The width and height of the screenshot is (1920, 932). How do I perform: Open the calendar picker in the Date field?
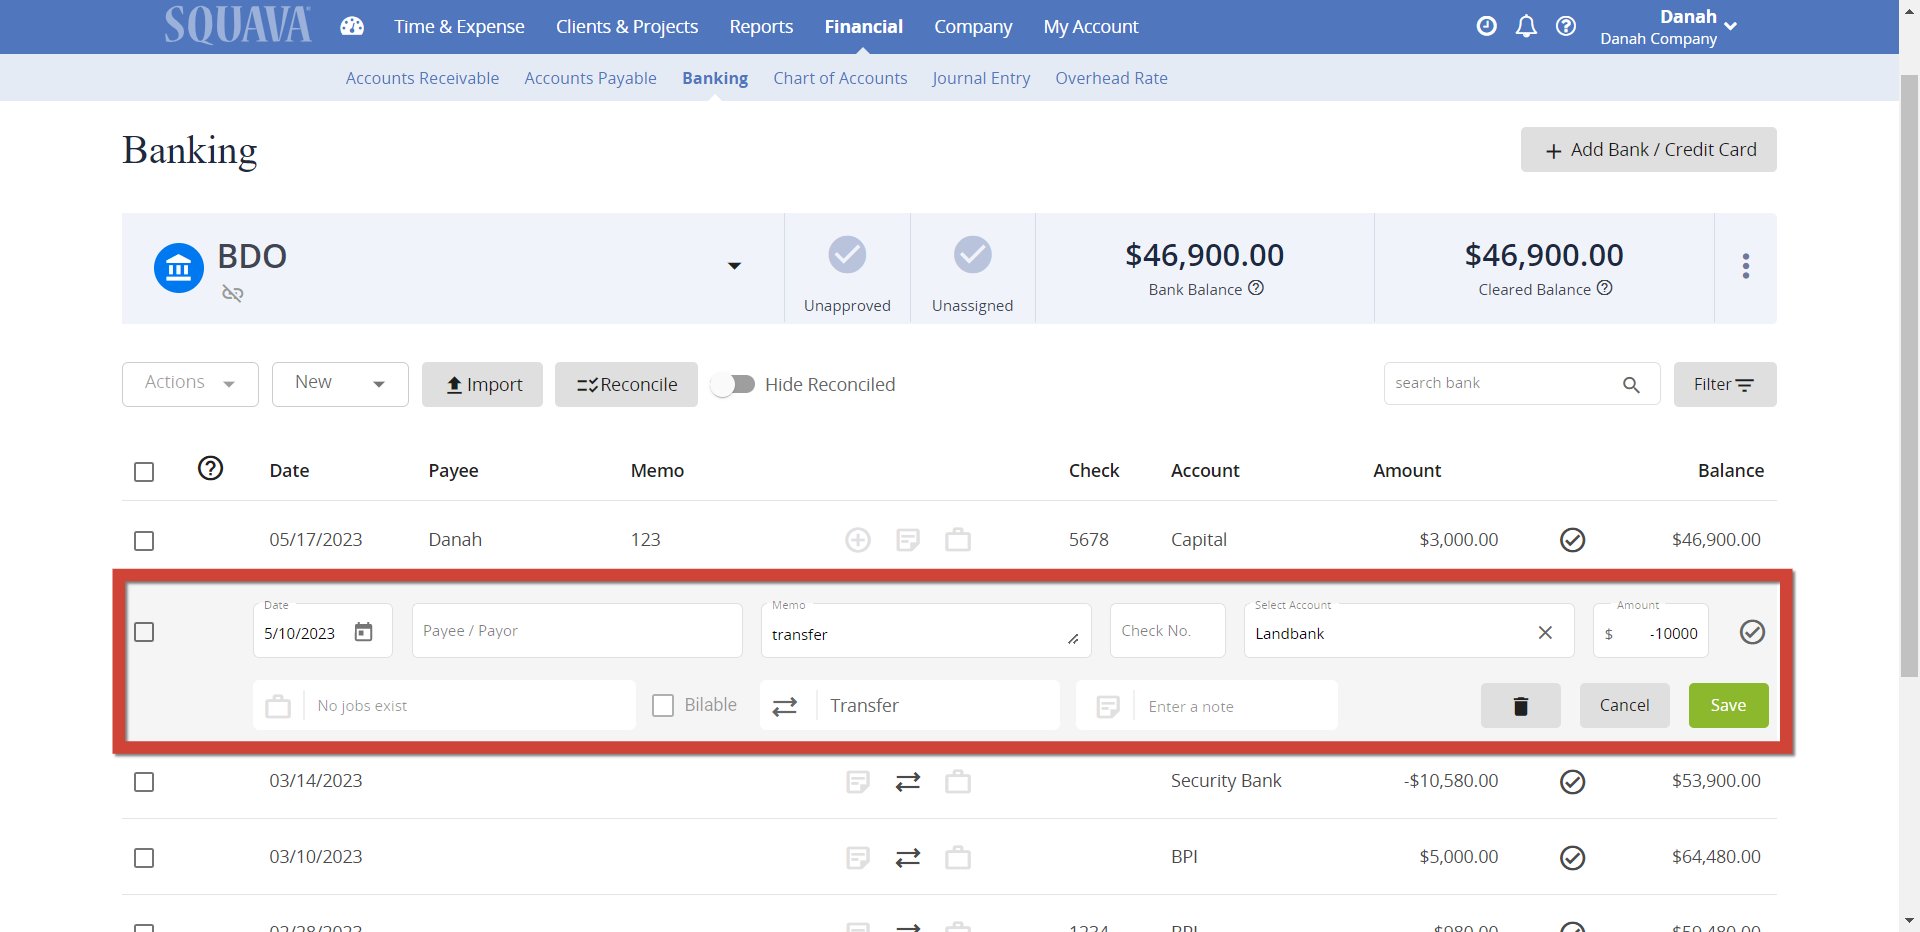[362, 631]
